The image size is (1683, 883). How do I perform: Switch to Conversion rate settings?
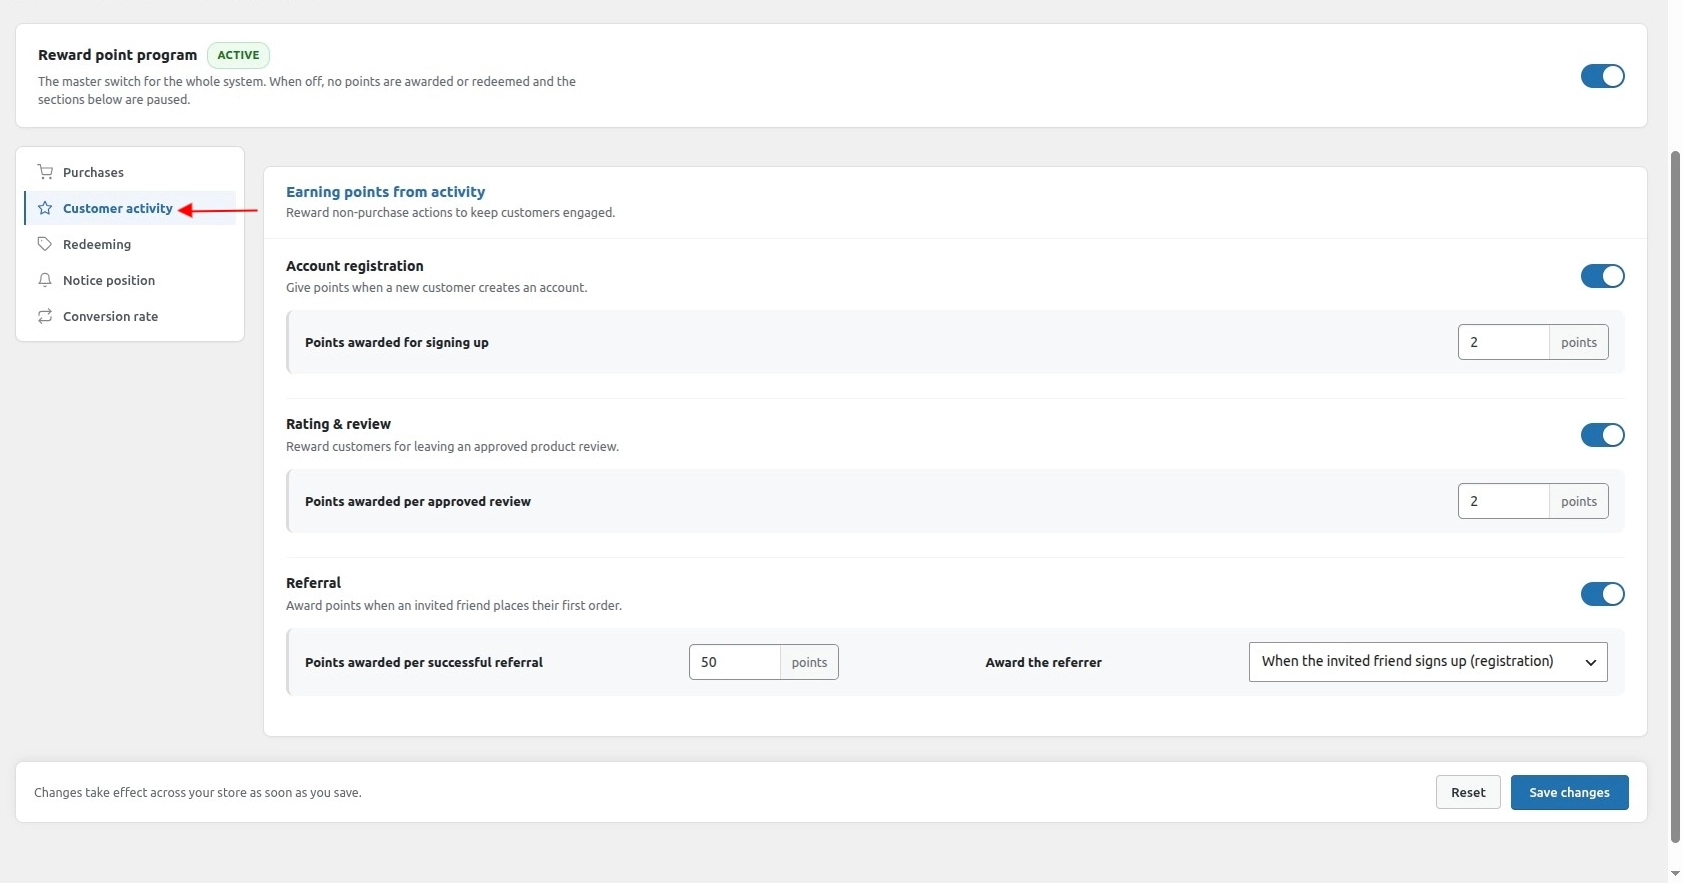(130, 316)
